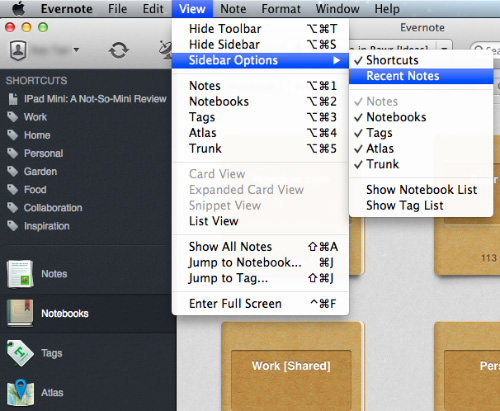Click the tag icon next to Work
Screen dimensions: 500x411
pyautogui.click(x=13, y=117)
